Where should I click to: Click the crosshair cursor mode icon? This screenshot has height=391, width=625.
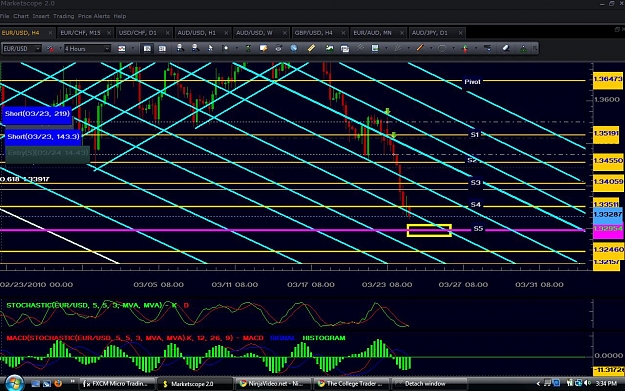(225, 48)
